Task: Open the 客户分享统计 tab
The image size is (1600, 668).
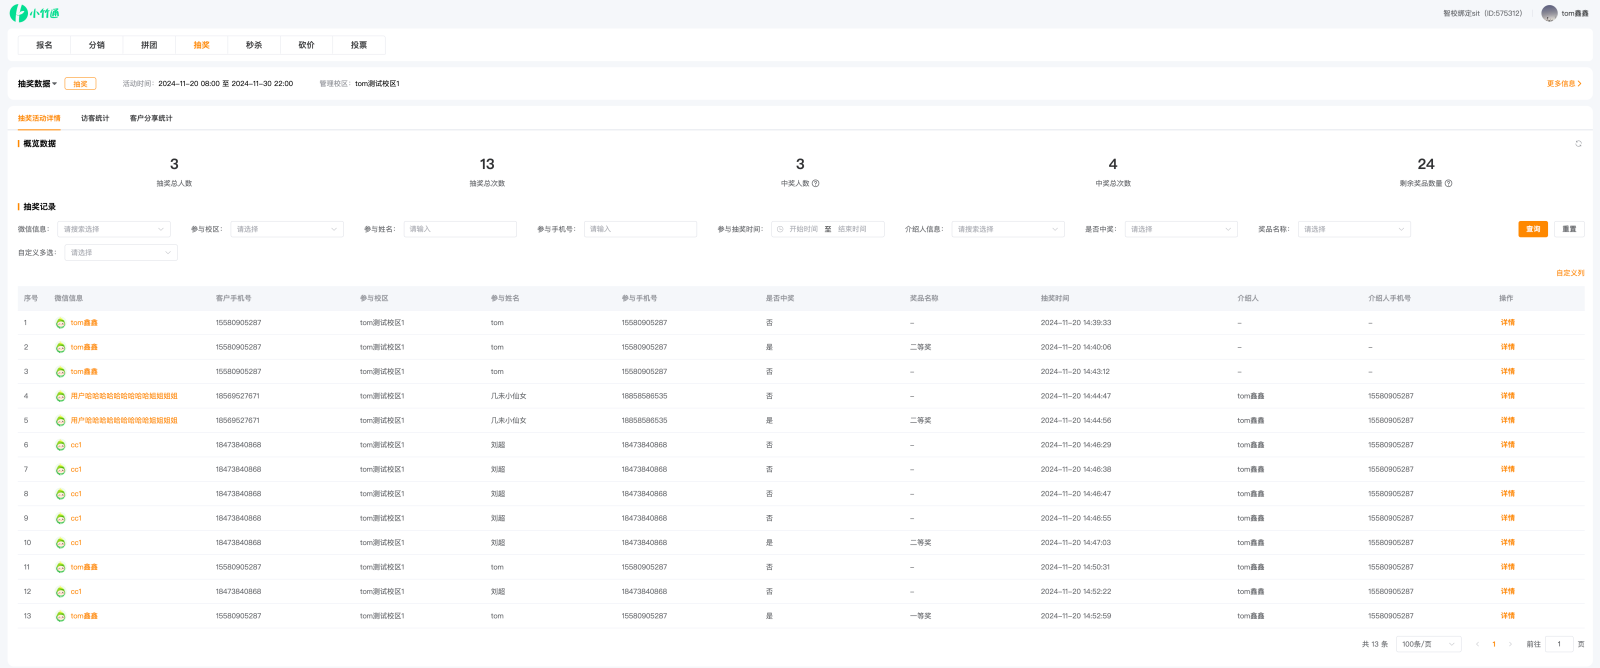Action: coord(151,119)
